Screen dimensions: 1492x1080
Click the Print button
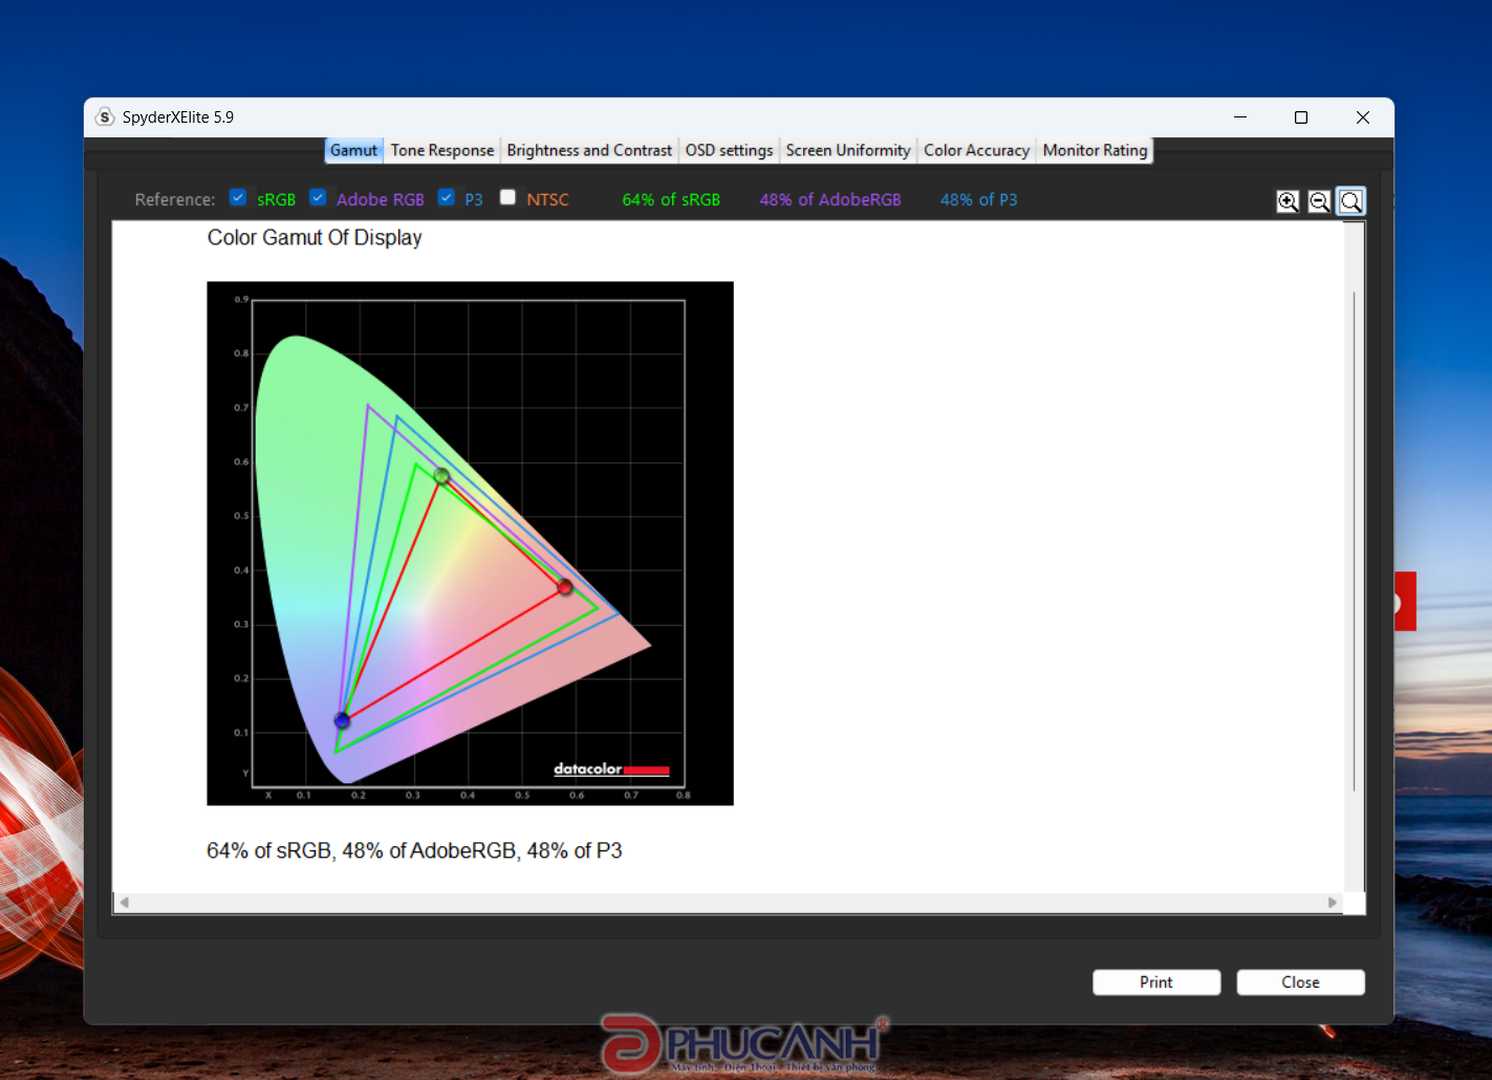coord(1156,982)
